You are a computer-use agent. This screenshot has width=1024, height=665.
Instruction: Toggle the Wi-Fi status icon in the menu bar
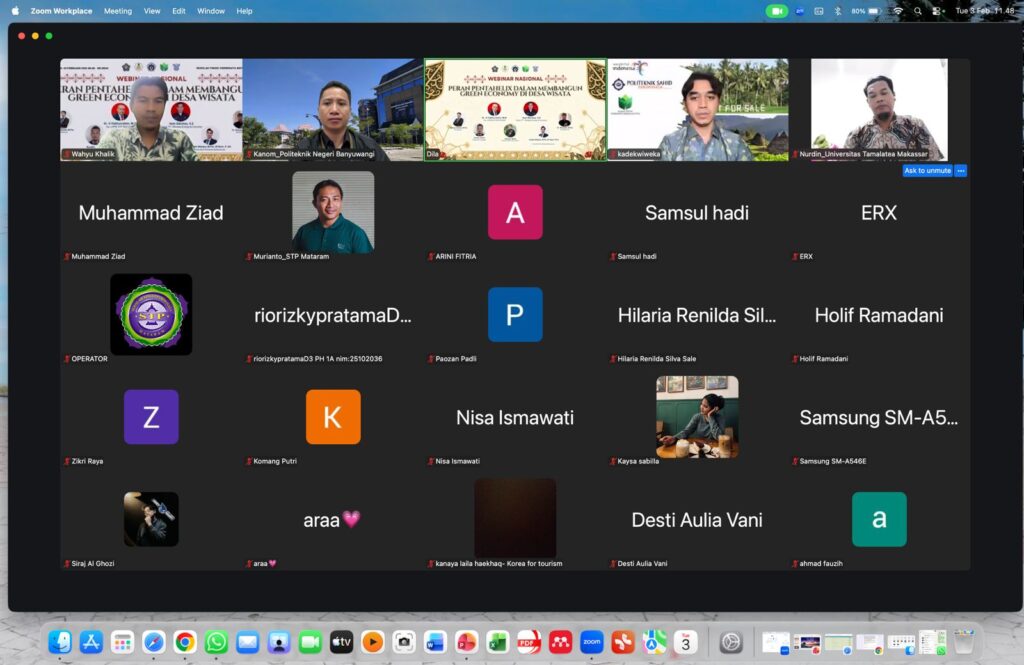click(897, 11)
